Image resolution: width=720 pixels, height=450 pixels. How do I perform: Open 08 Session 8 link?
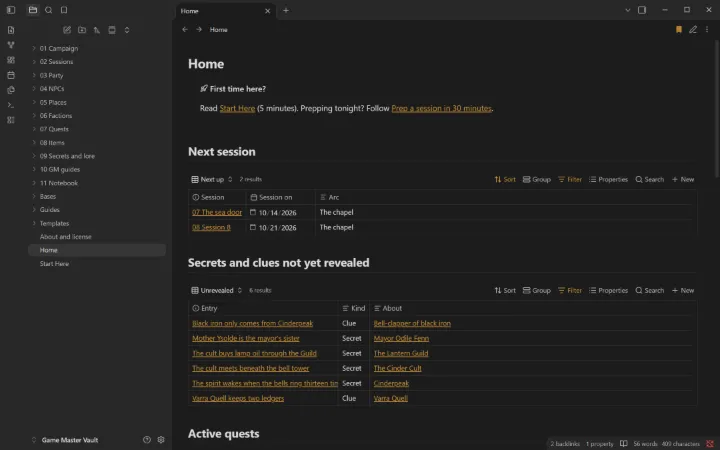[x=211, y=227]
